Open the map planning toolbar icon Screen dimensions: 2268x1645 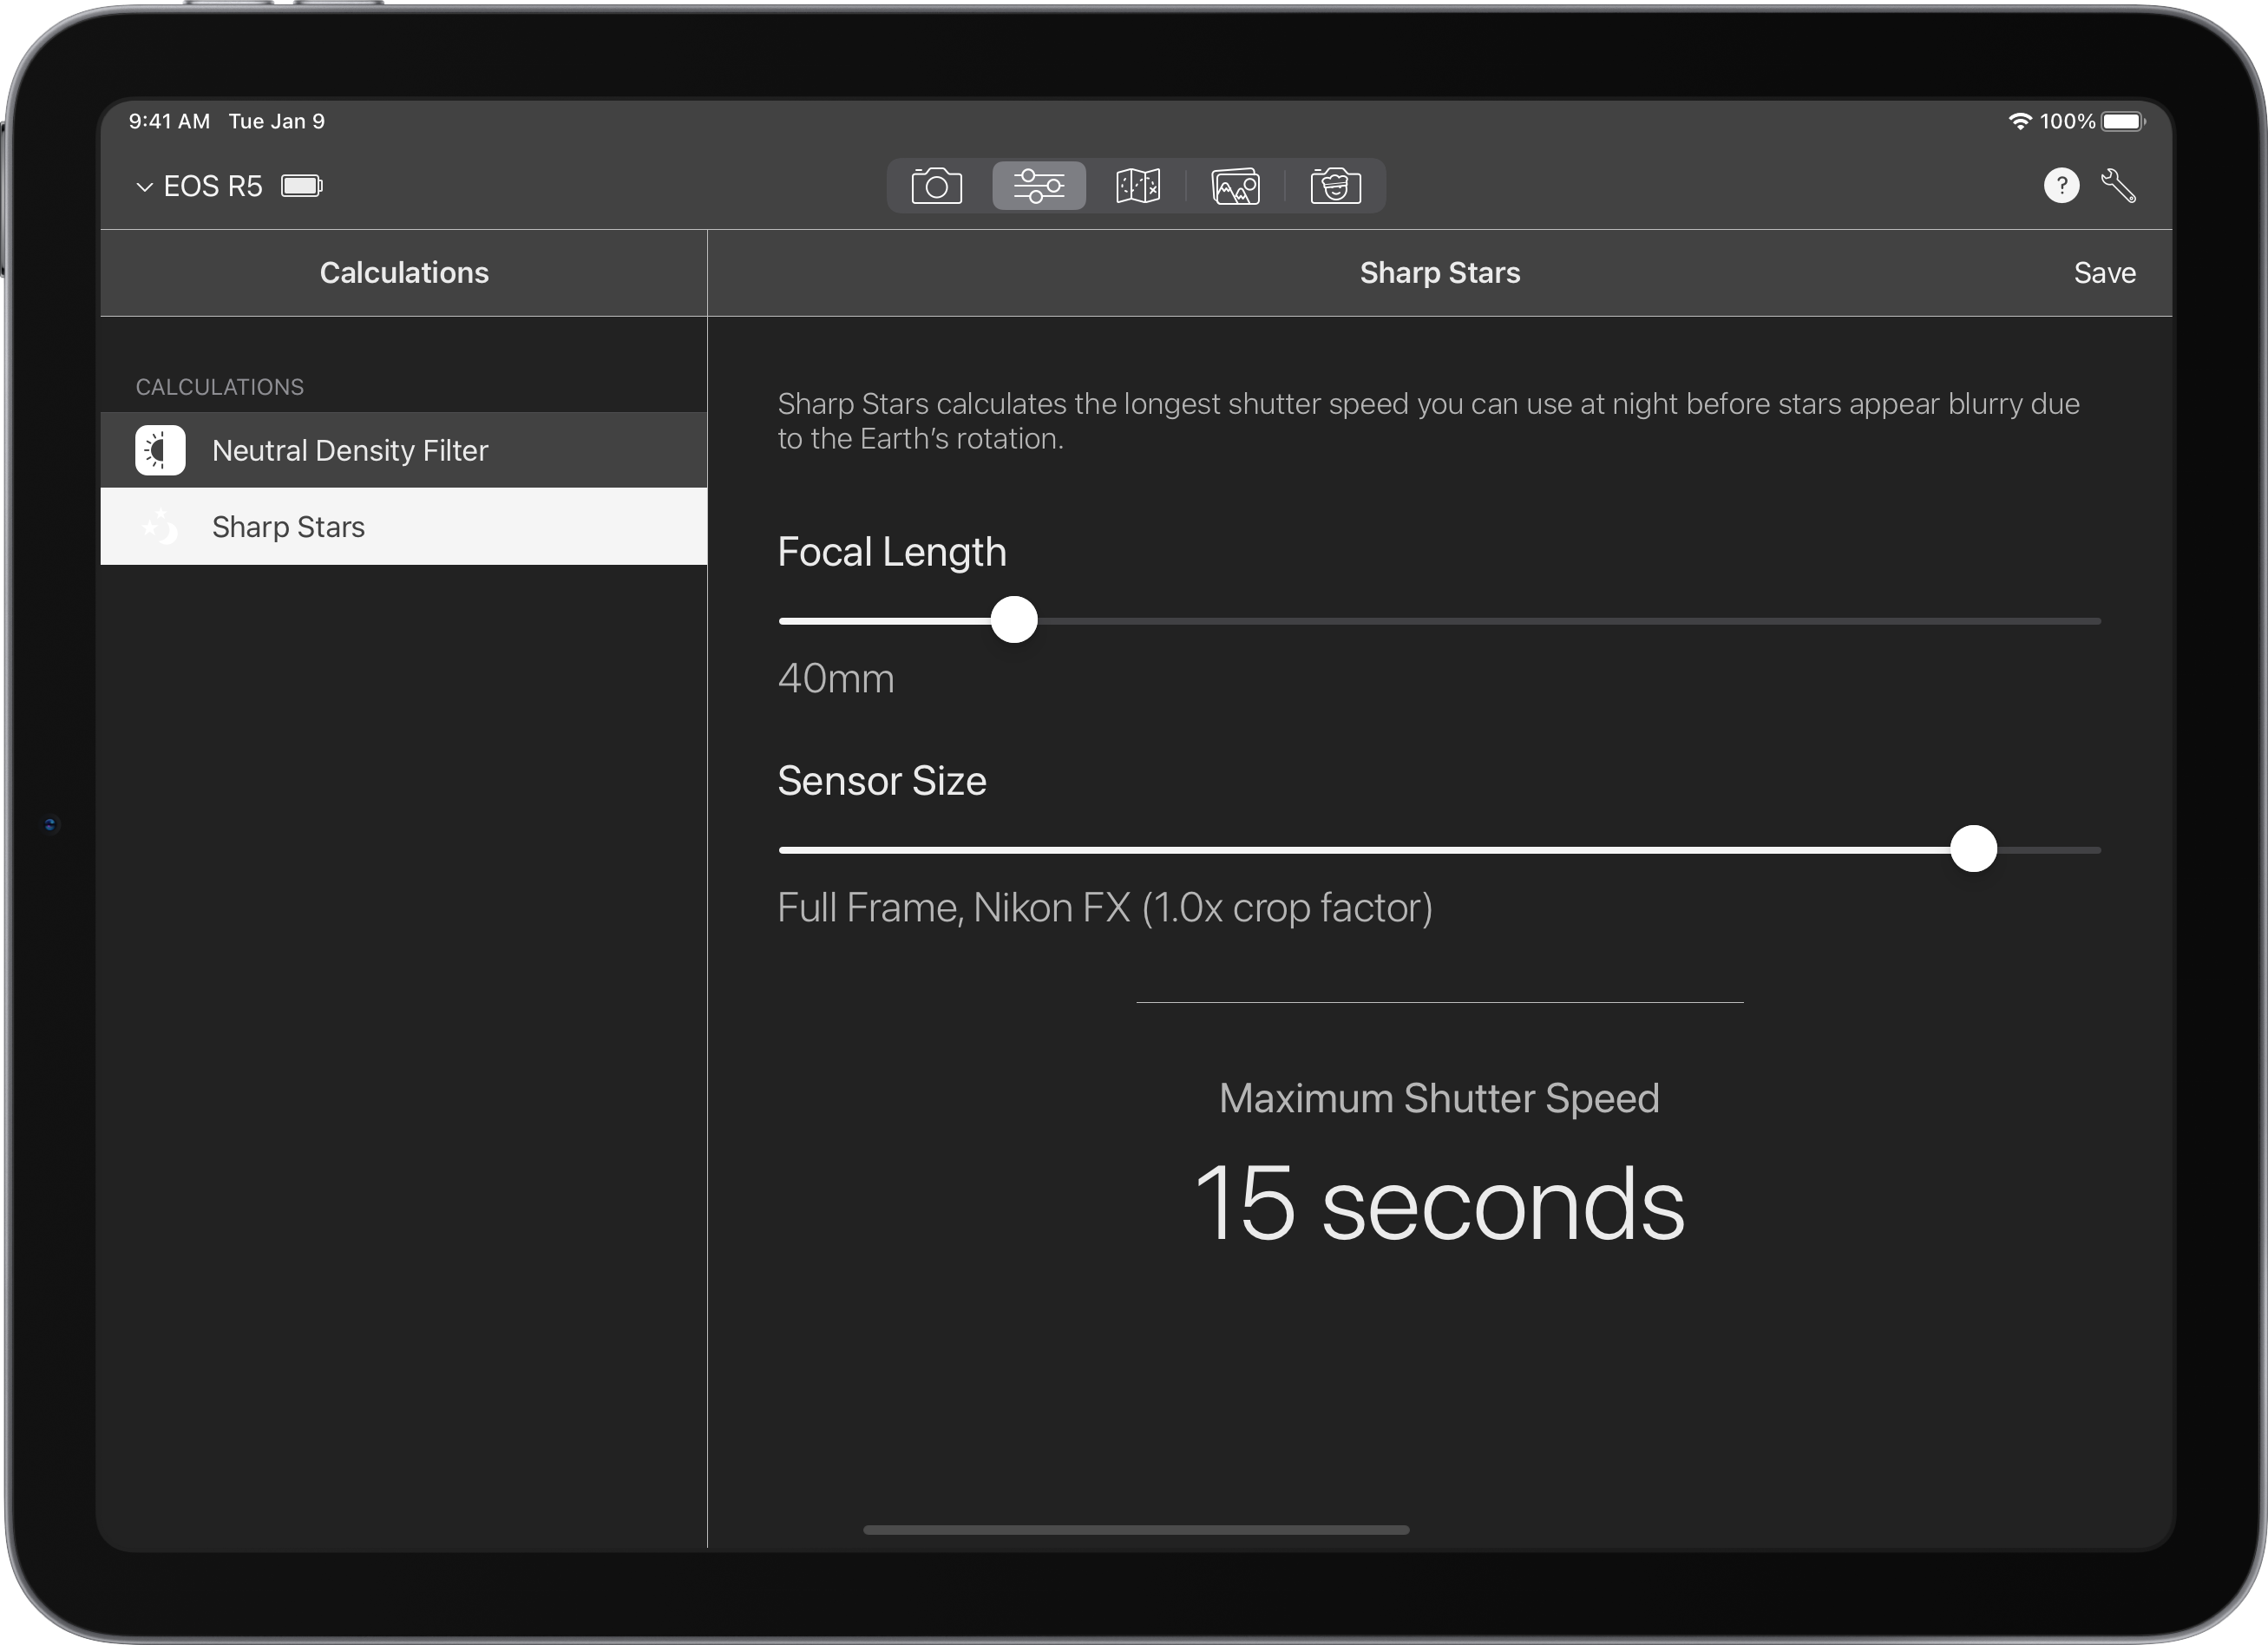pyautogui.click(x=1138, y=186)
